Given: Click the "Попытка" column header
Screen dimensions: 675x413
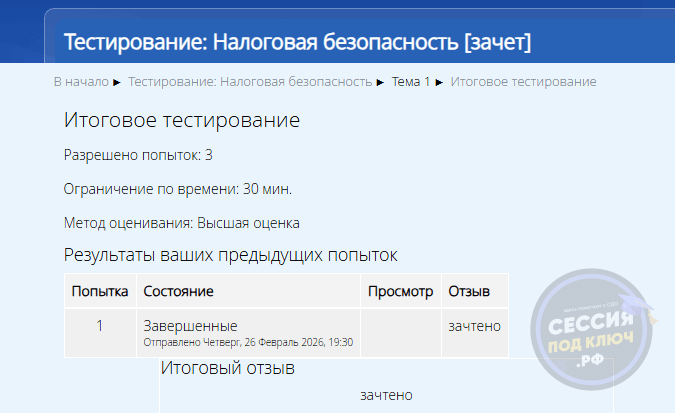Looking at the screenshot, I should point(100,292).
